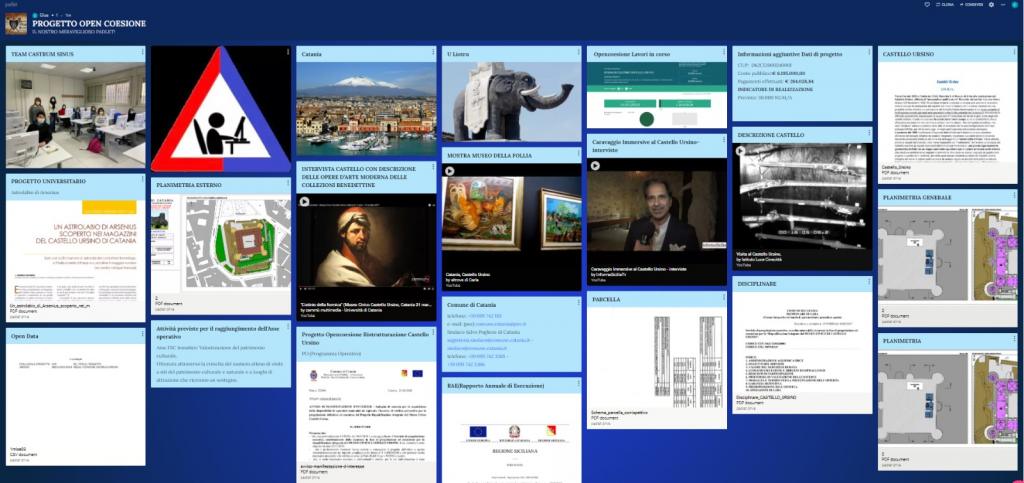1024x483 pixels.
Task: Open options menu of DESCRIZIONE CASTELLO card
Action: 869,132
